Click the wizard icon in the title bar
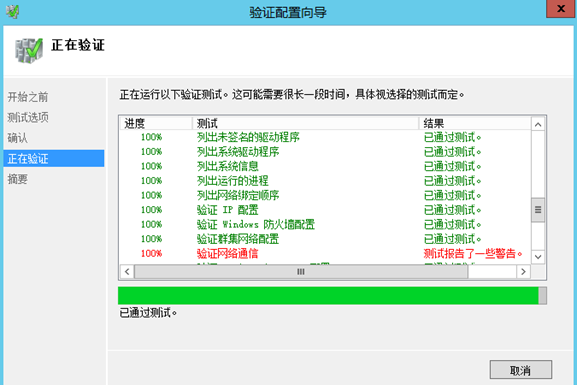This screenshot has height=385, width=577. pos(12,11)
